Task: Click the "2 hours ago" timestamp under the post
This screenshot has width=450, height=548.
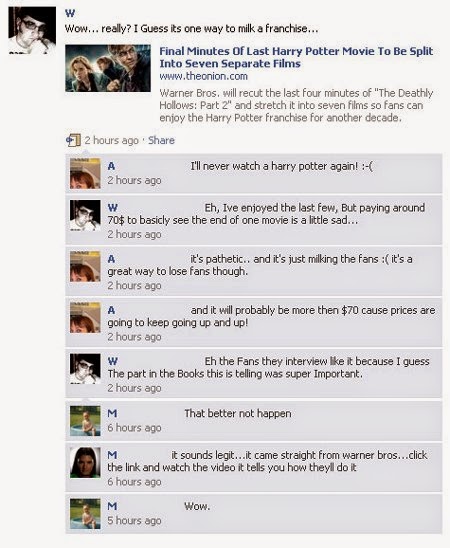Action: click(111, 140)
